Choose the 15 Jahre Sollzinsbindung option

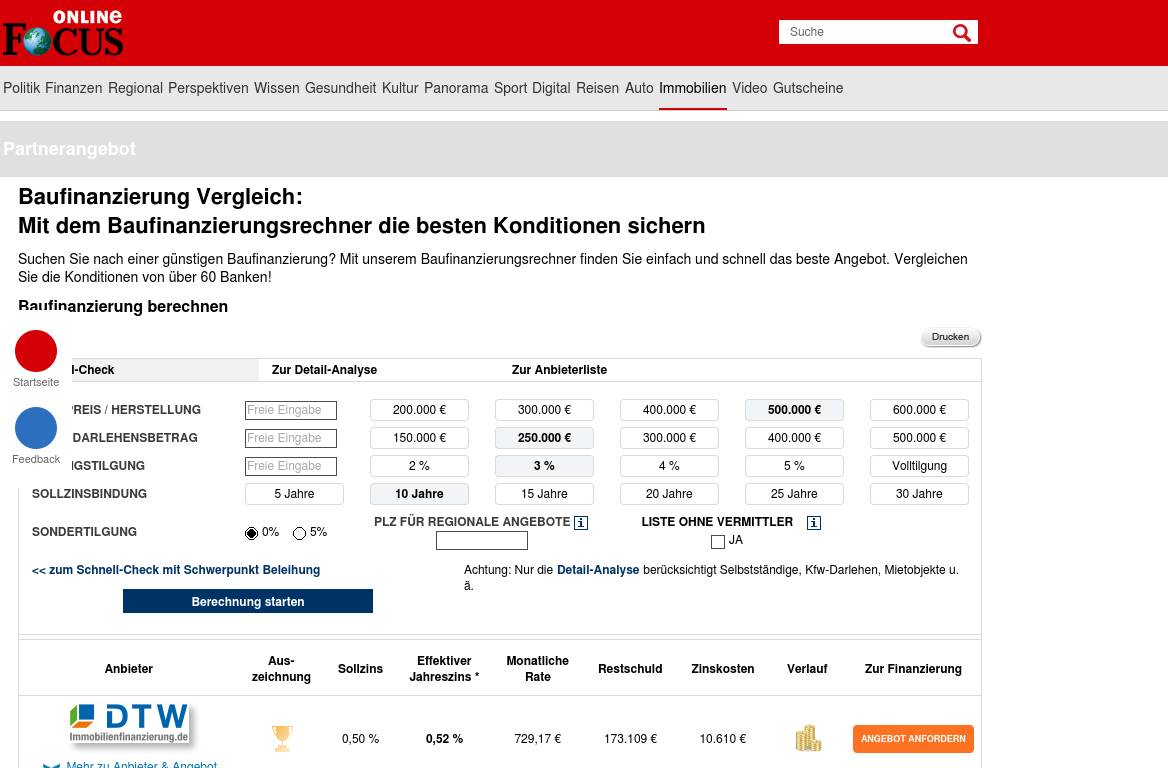point(544,494)
